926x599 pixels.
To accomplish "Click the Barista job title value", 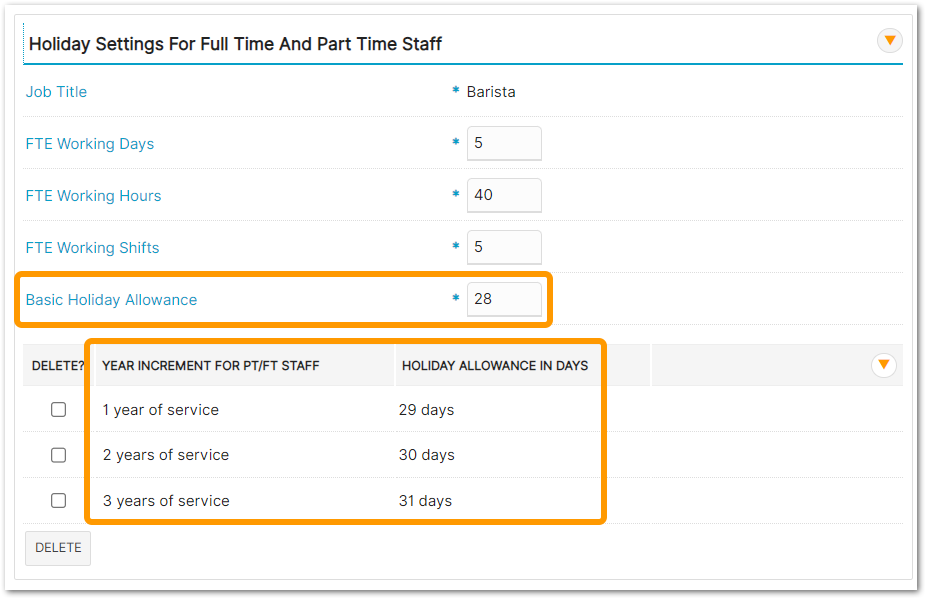I will point(491,92).
